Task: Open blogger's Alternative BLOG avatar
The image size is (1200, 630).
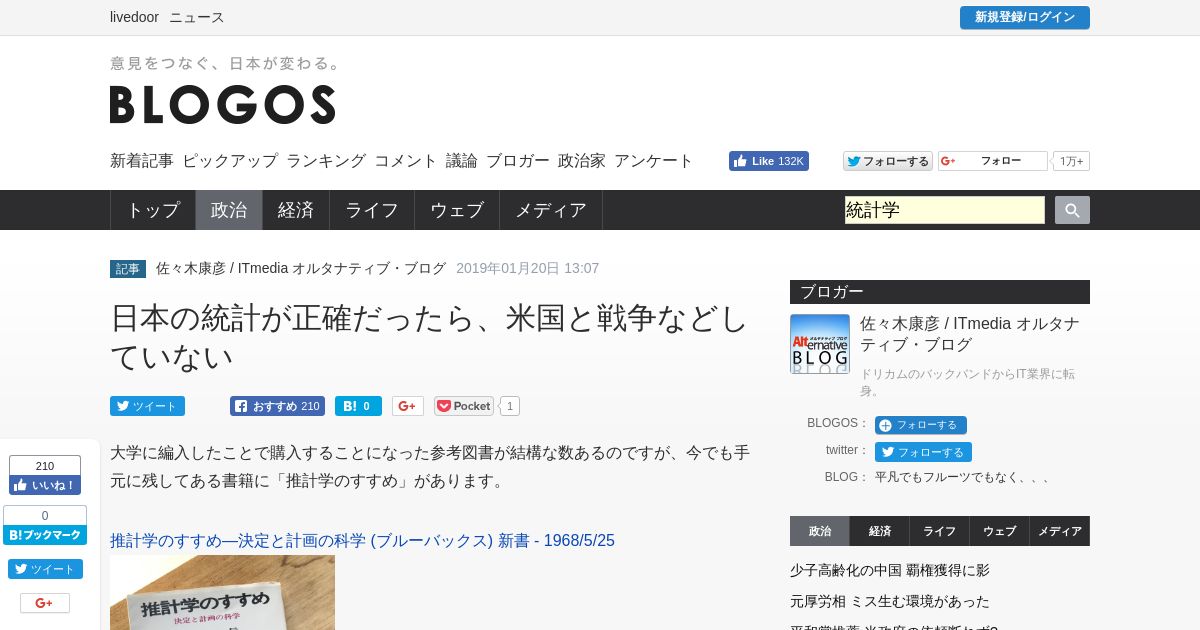Action: [820, 344]
